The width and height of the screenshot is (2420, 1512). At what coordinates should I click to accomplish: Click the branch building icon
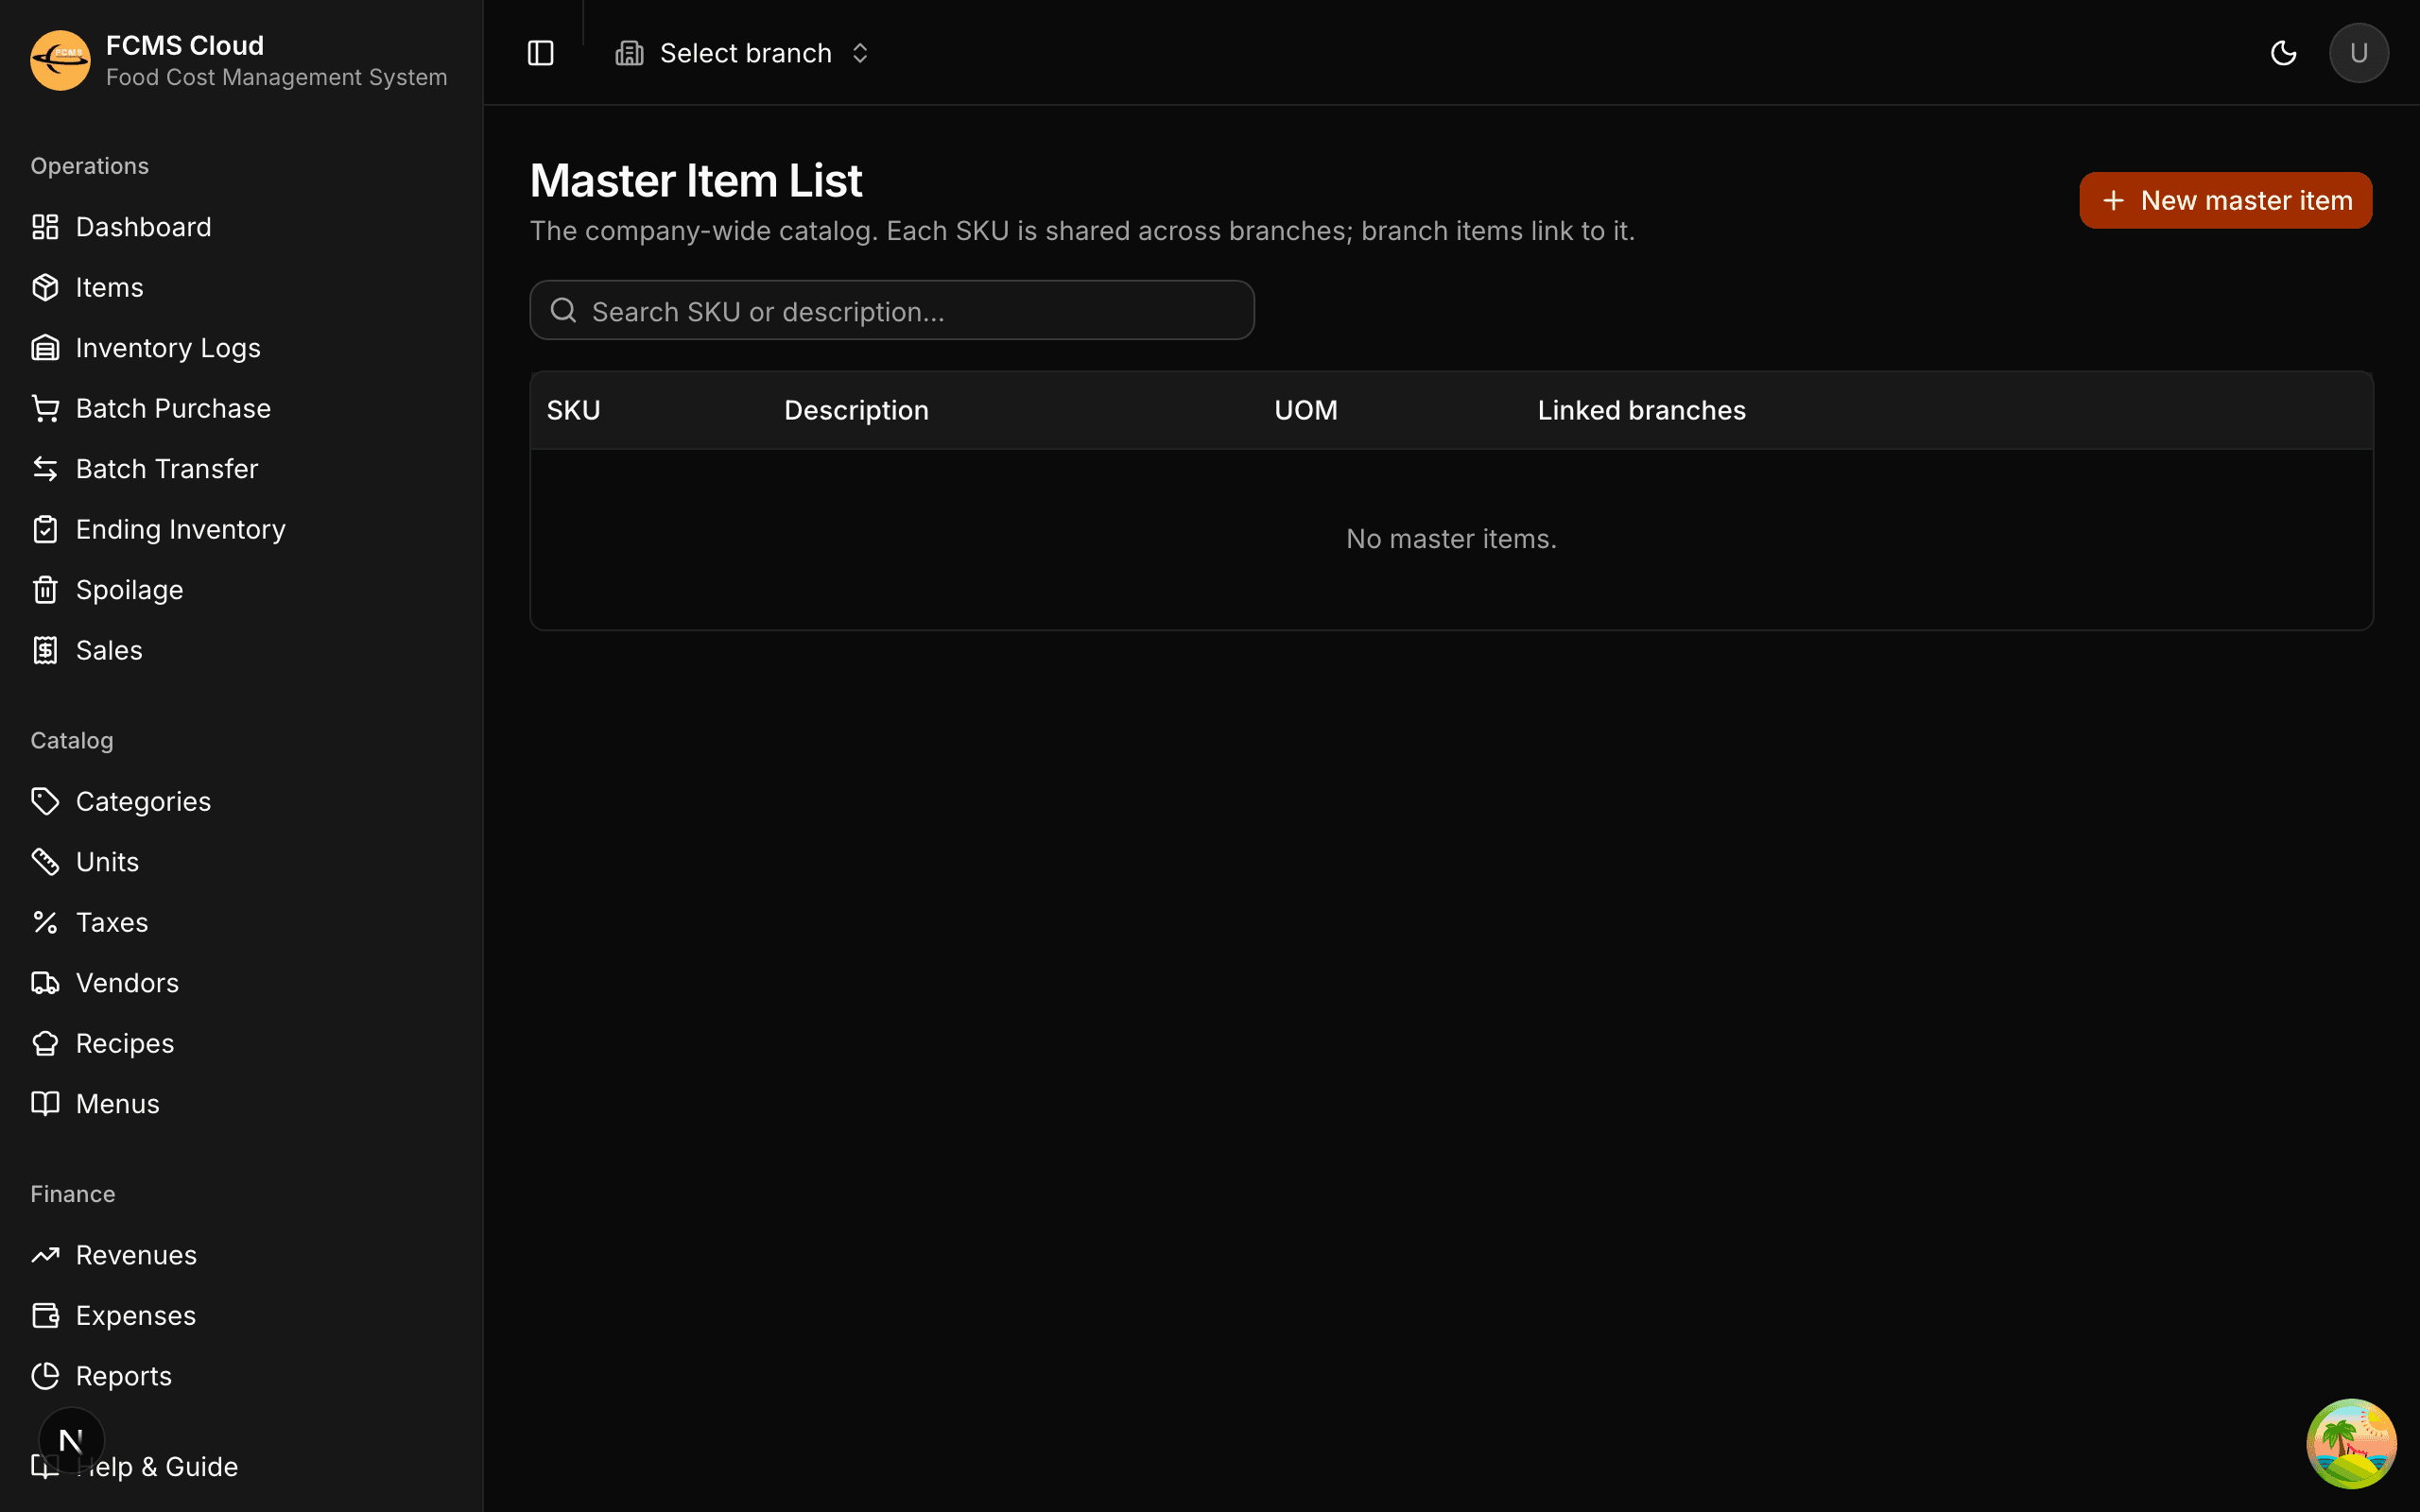tap(629, 53)
